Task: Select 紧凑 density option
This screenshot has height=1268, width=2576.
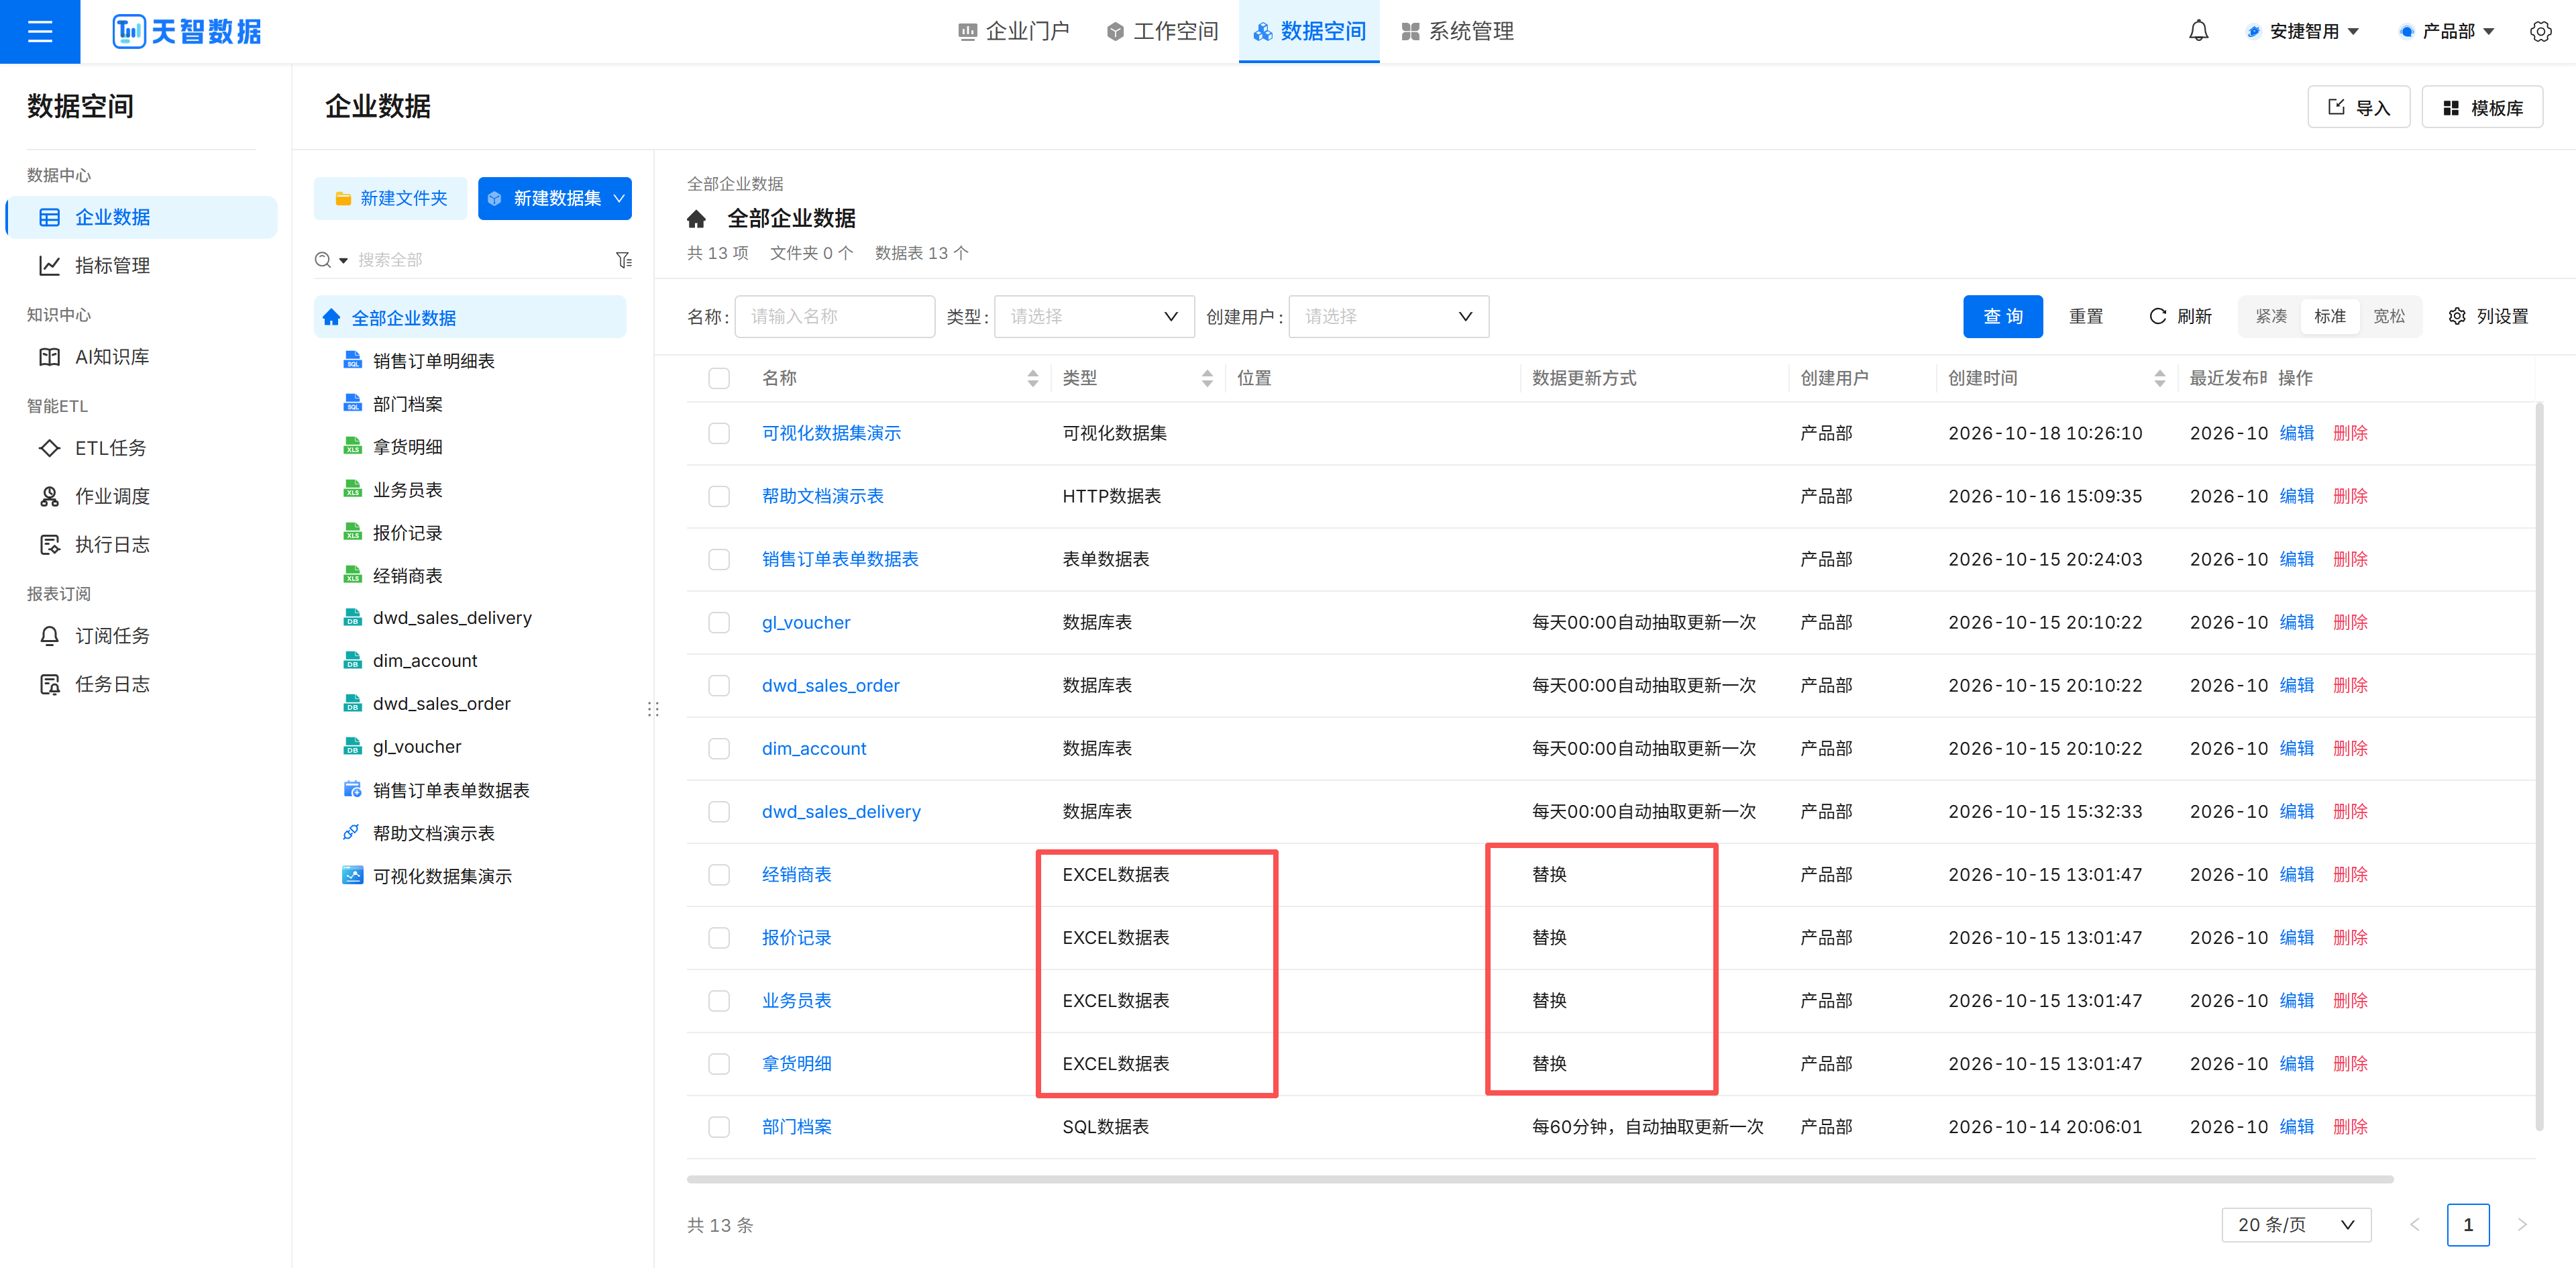Action: coord(2270,316)
